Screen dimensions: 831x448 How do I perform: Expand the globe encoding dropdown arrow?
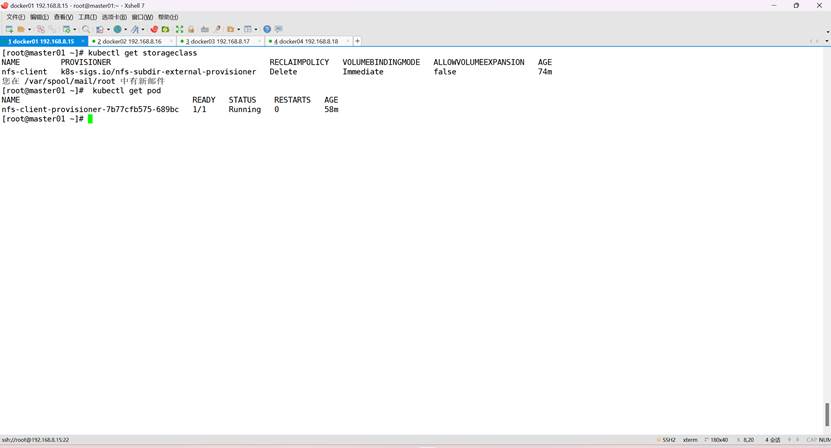(126, 29)
